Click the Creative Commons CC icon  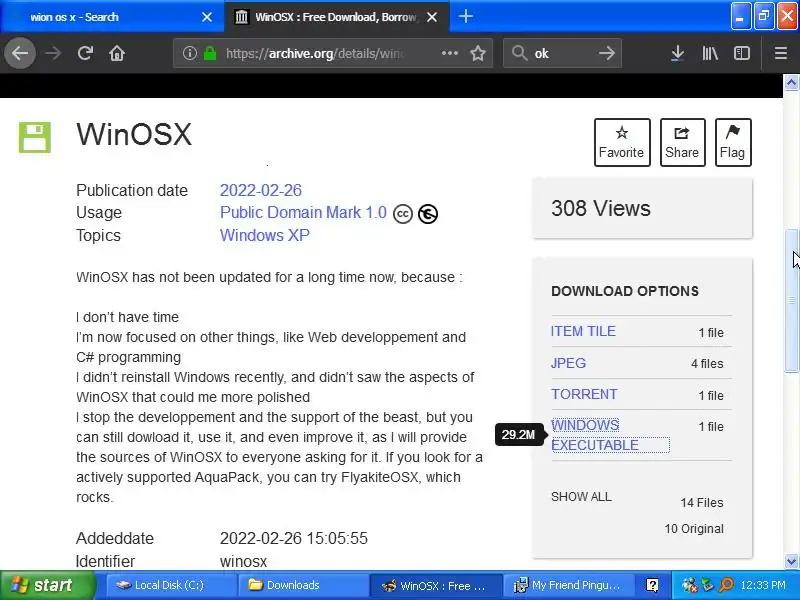point(403,214)
